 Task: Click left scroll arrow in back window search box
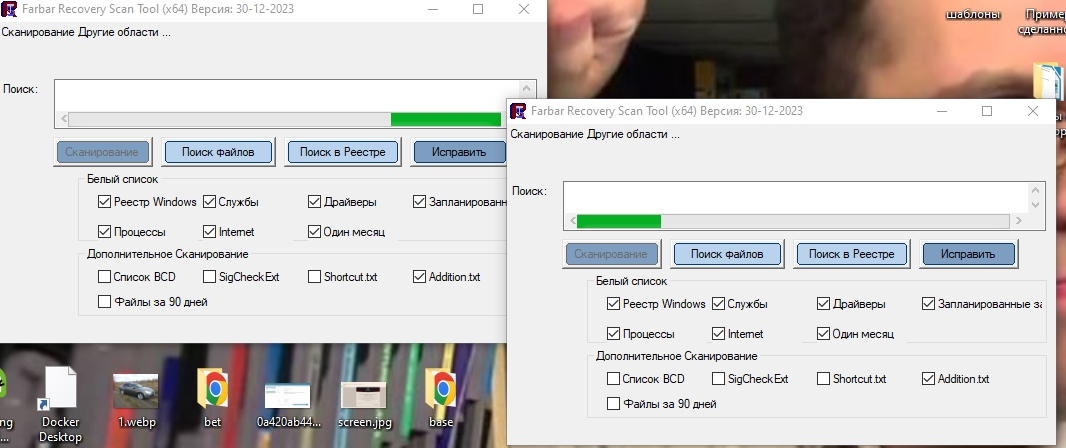(x=63, y=119)
